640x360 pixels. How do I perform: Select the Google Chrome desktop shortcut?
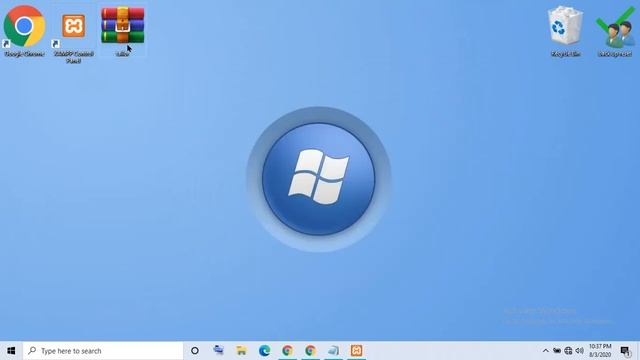coord(24,31)
